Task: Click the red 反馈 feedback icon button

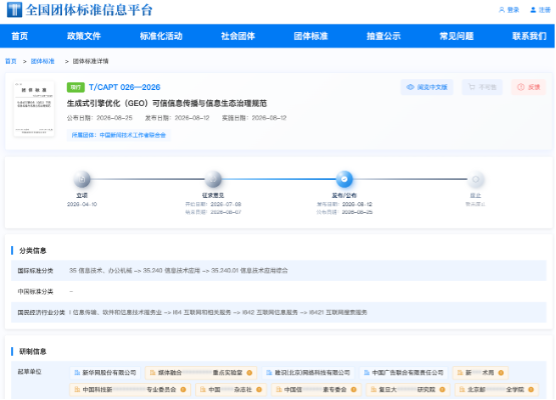Action: click(x=521, y=87)
